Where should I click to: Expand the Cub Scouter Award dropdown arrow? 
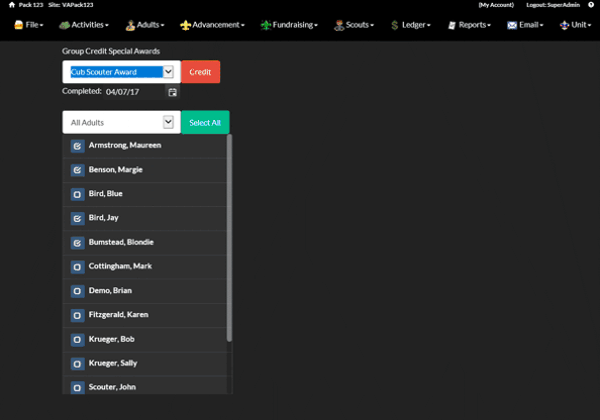[x=168, y=72]
